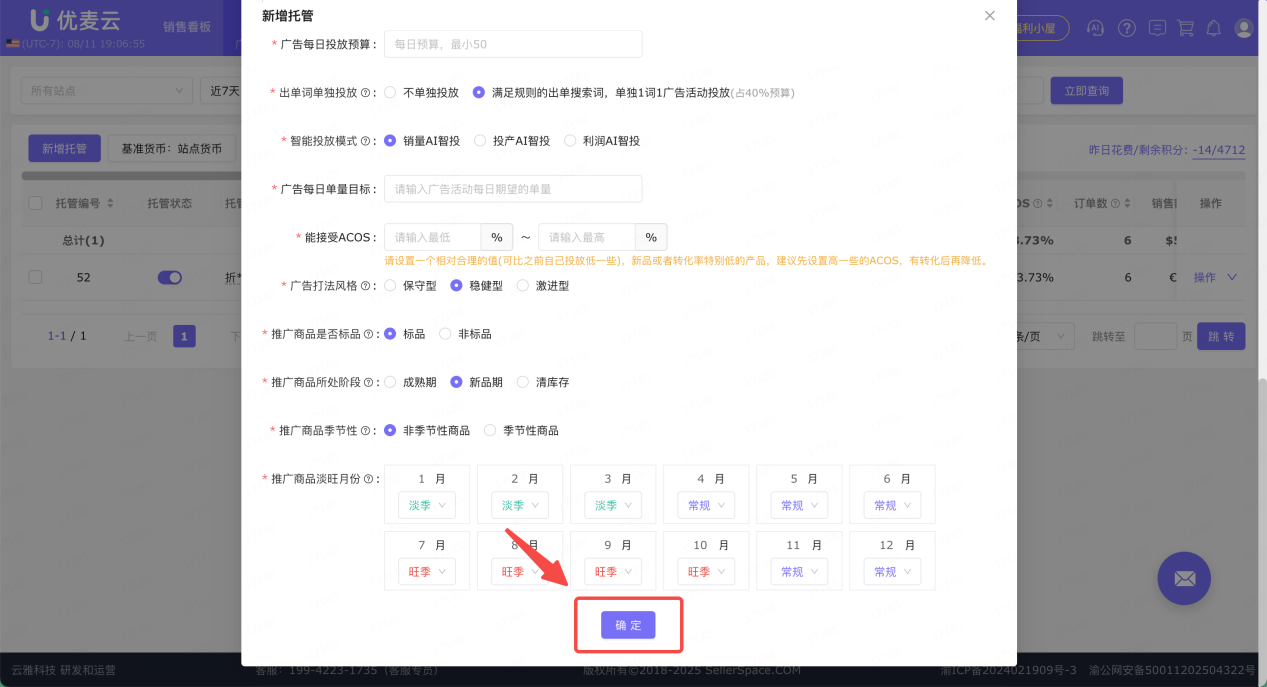Image resolution: width=1267 pixels, height=687 pixels.
Task: Click the 确定 confirm button
Action: coord(628,624)
